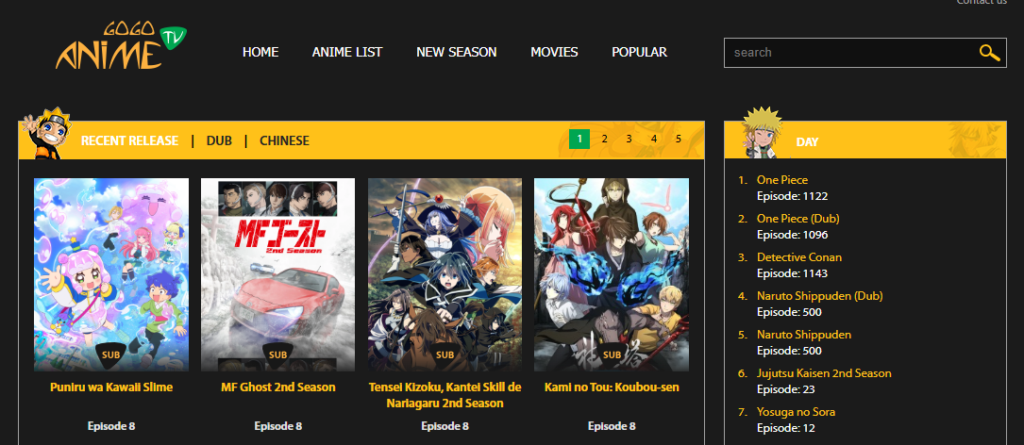
Task: Click Episode: 1122 under One Piece
Action: click(792, 196)
